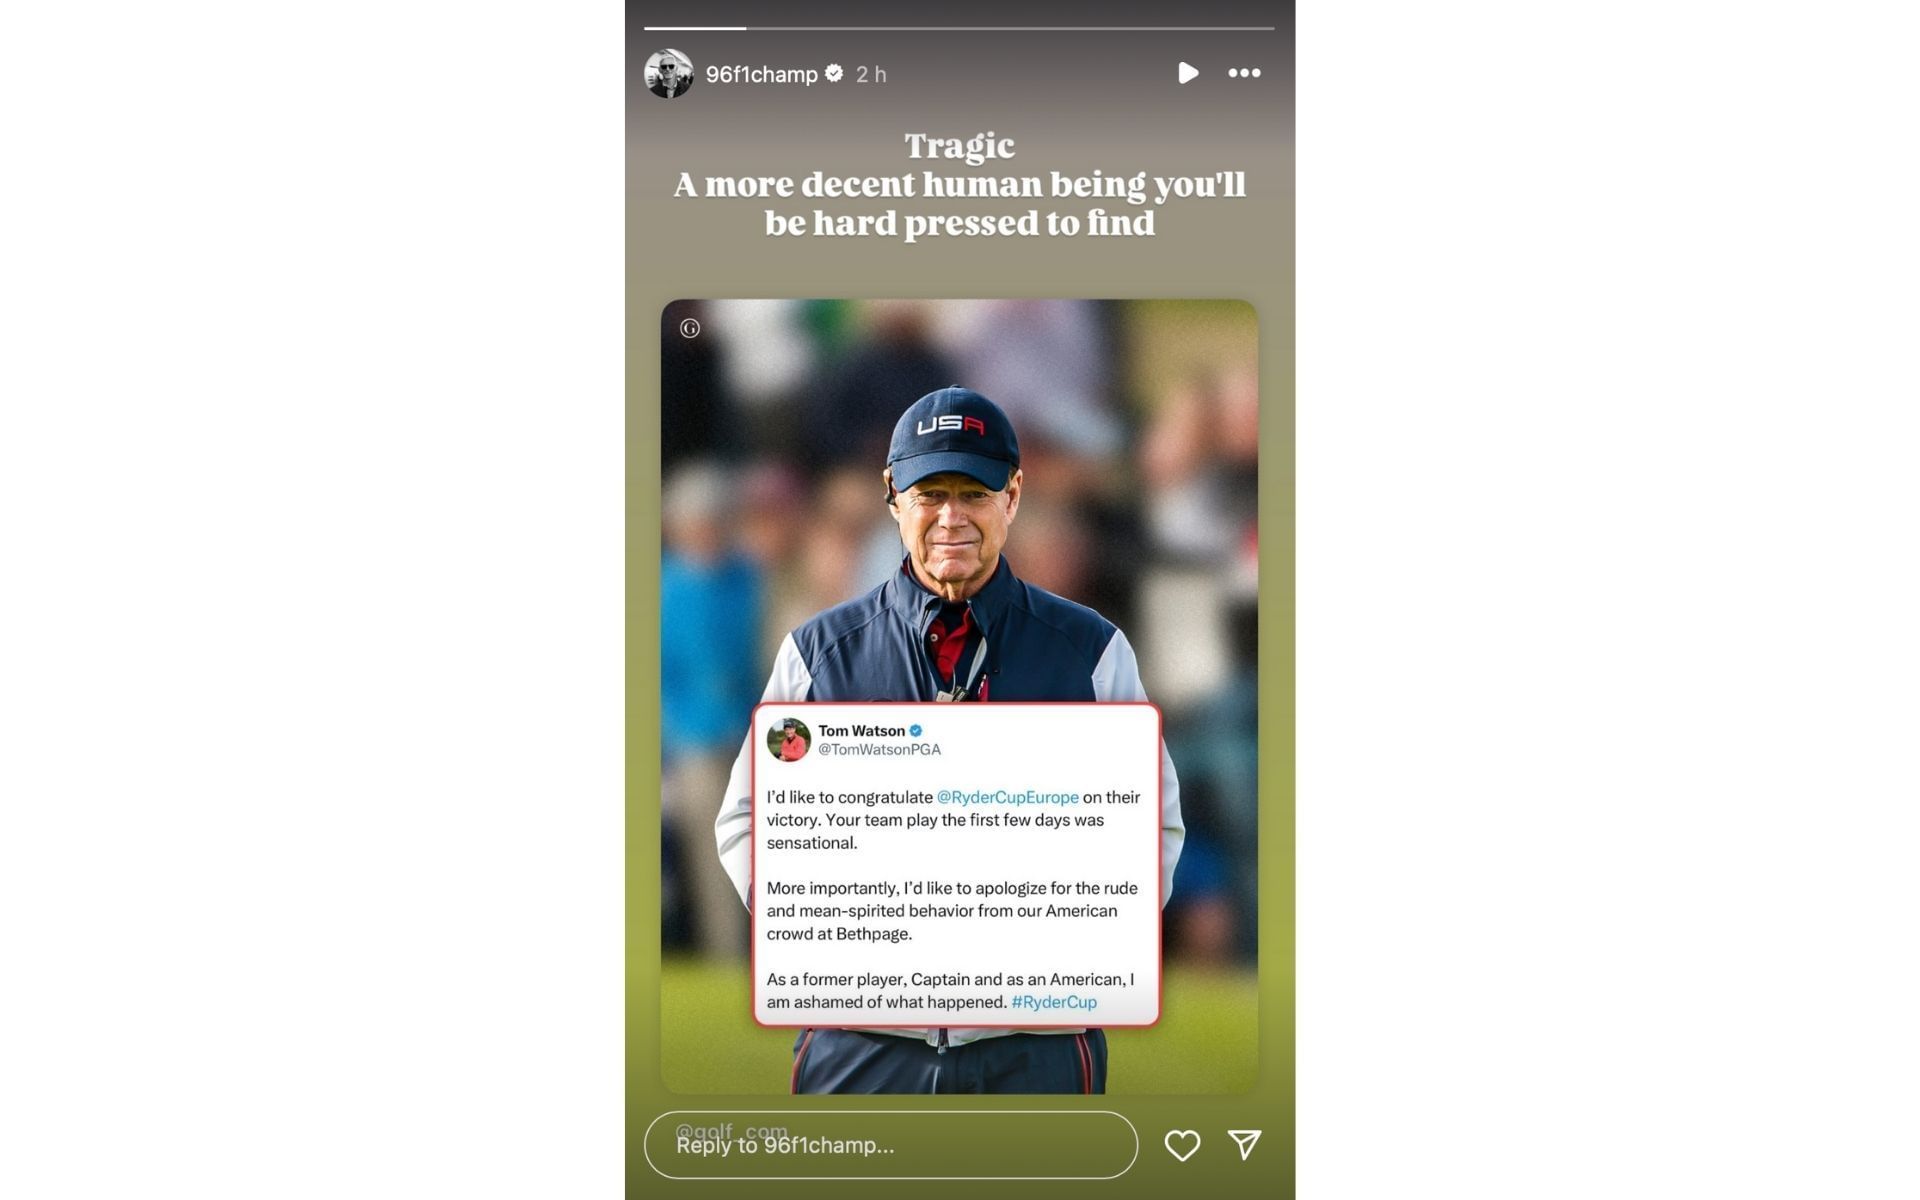Click the blue verified check by Tom Watson

(916, 731)
